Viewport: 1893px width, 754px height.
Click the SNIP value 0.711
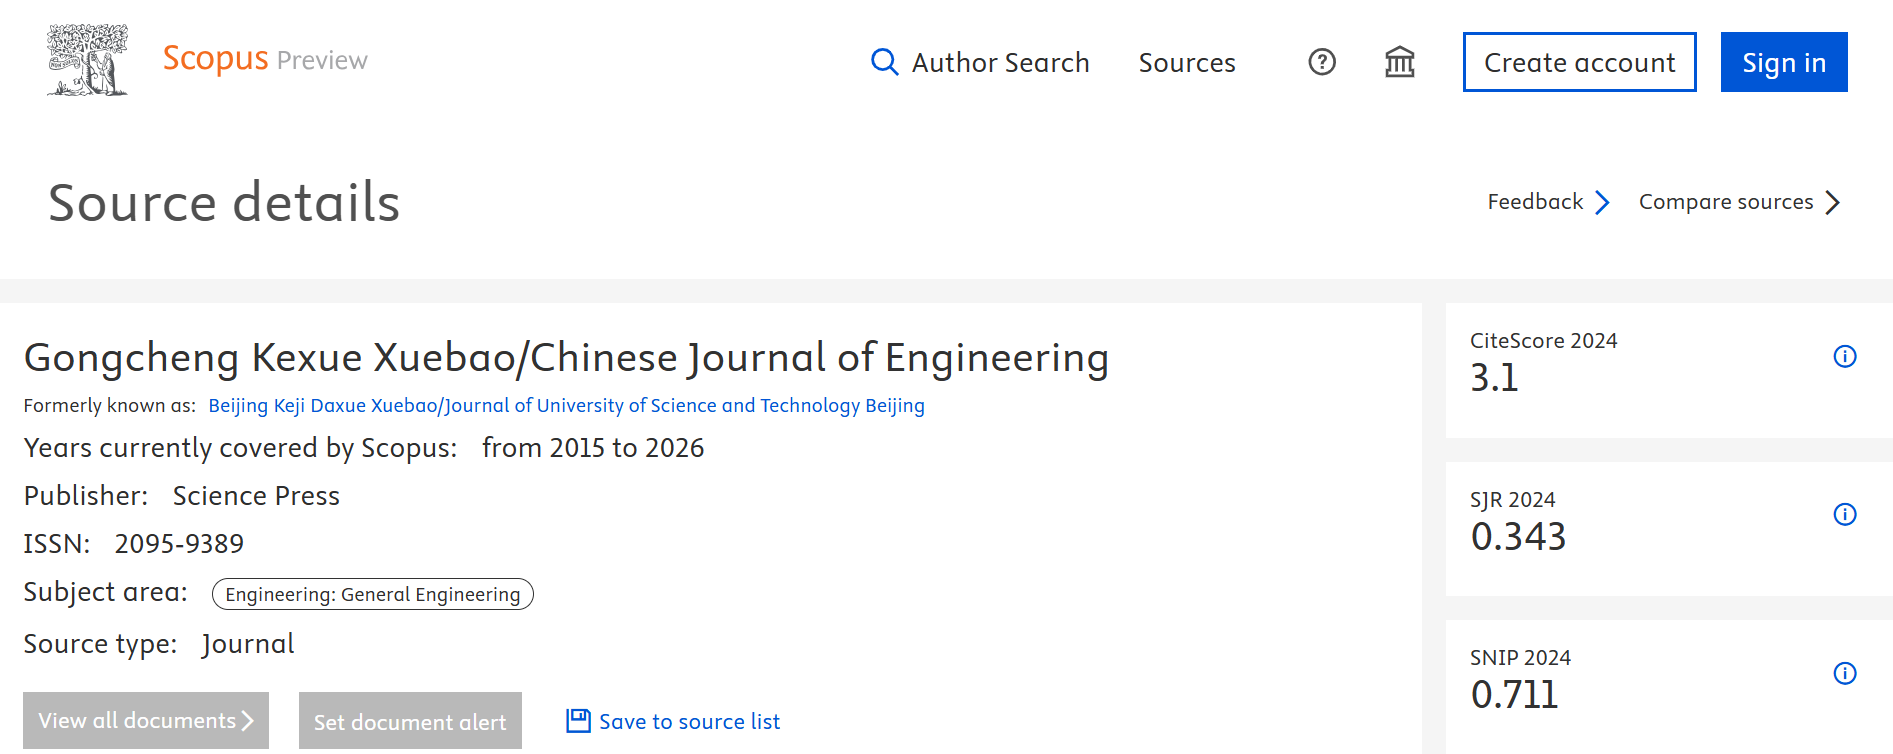pyautogui.click(x=1514, y=695)
